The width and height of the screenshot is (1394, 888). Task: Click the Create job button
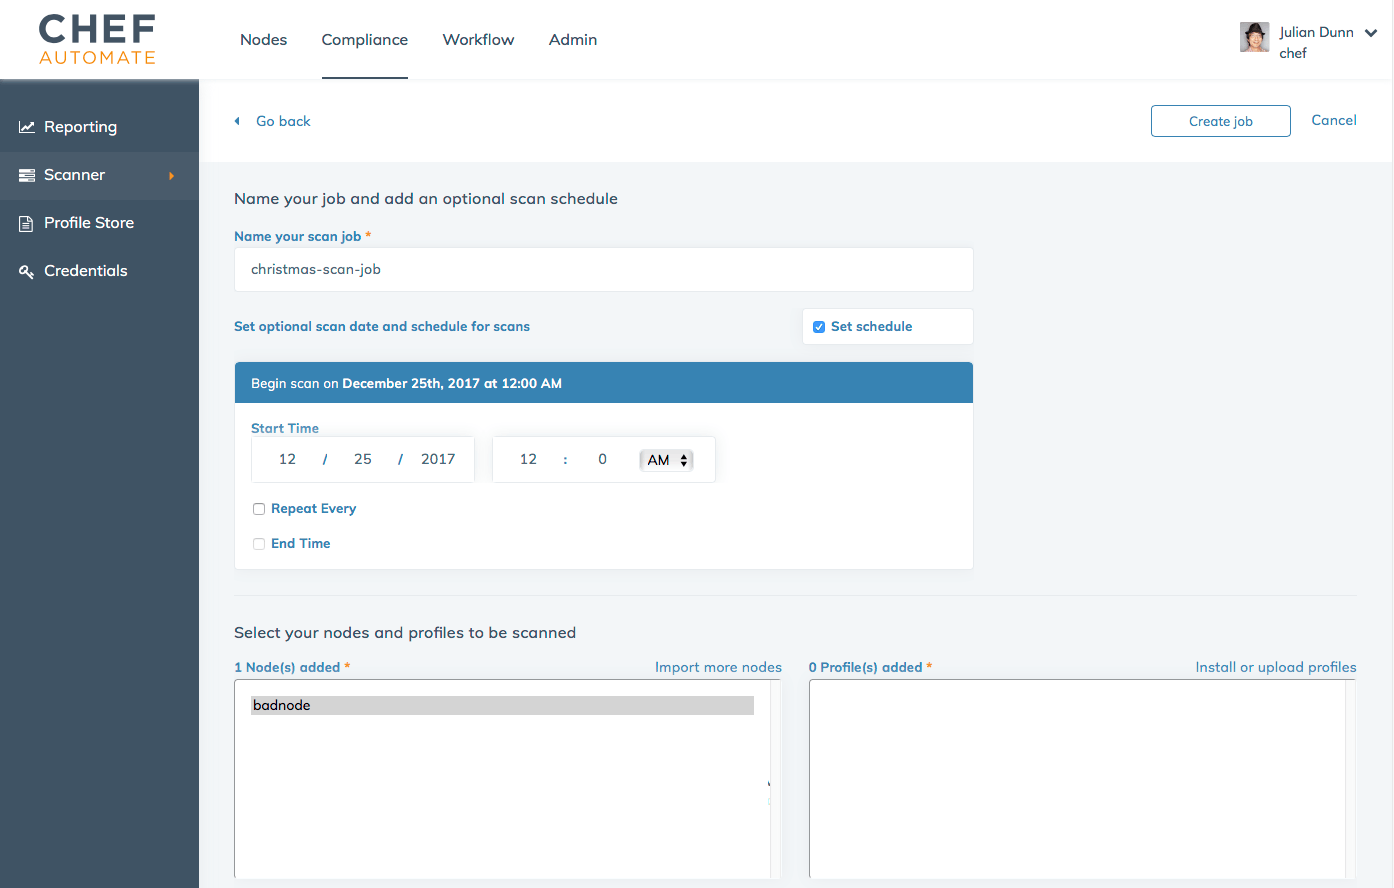(1220, 120)
